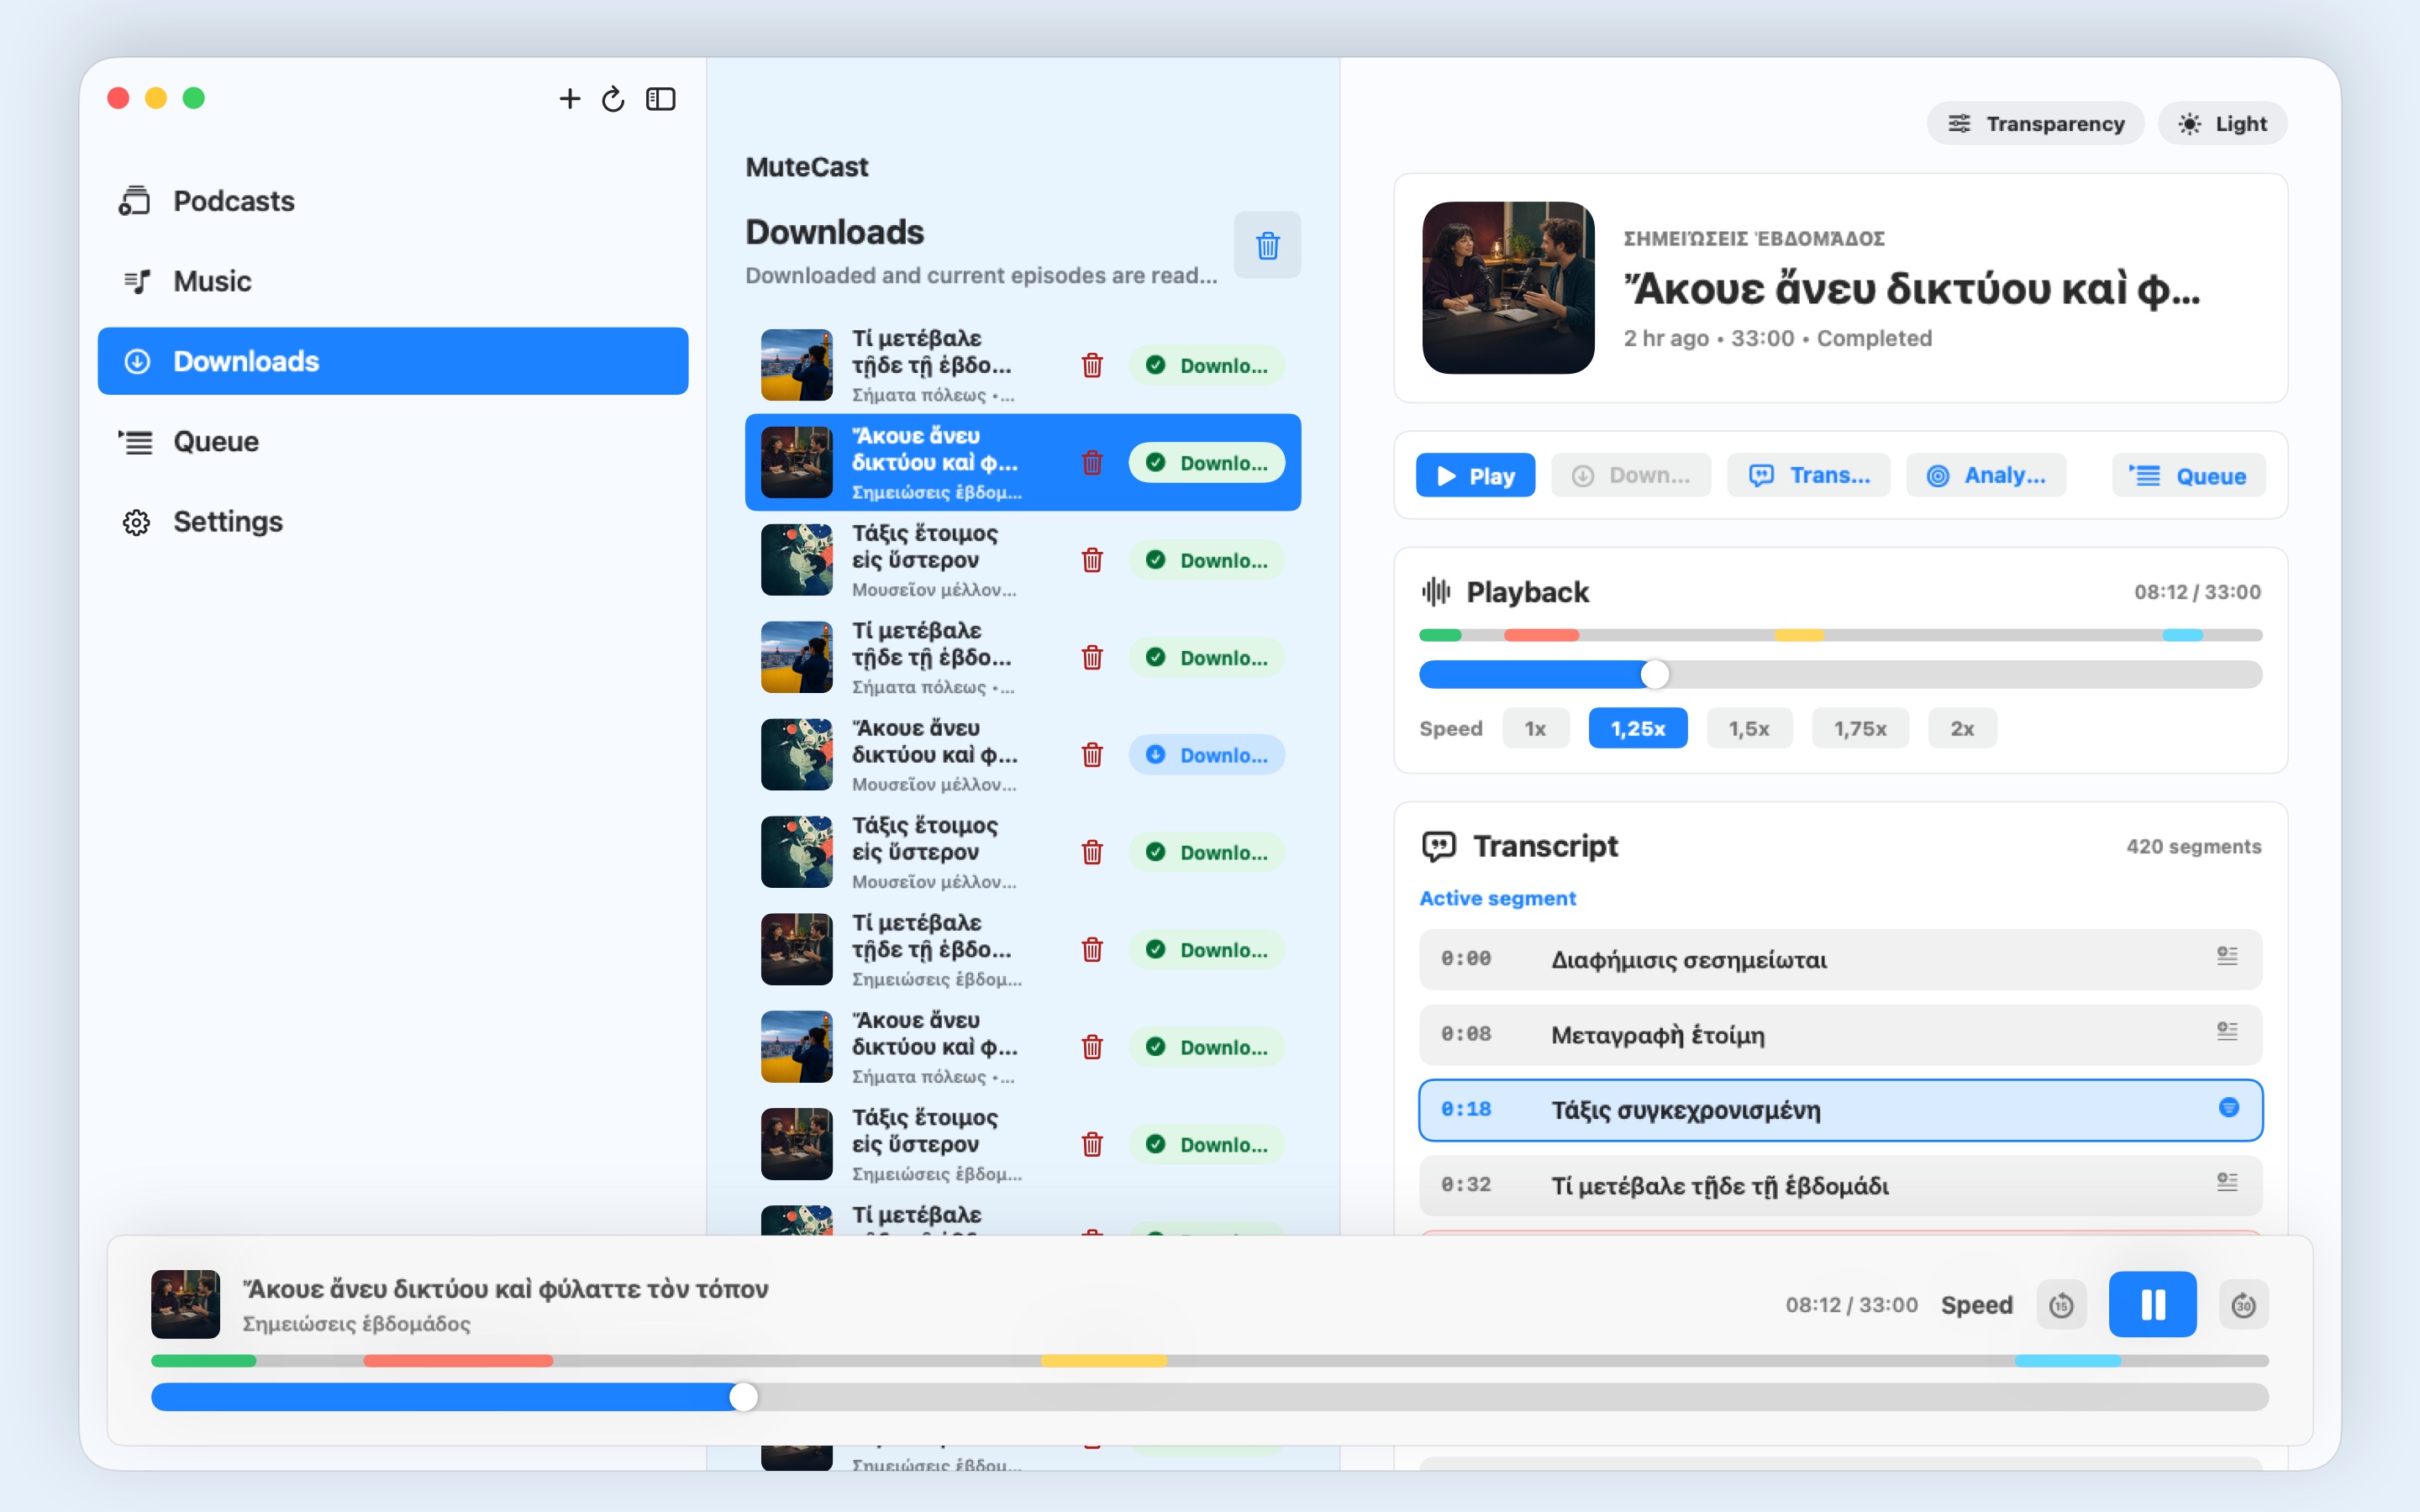This screenshot has height=1512, width=2420.
Task: Select transcript segment 'Τί μετέβαλε τῇδε τῇ ἑβδομάδι'
Action: pos(1840,1185)
